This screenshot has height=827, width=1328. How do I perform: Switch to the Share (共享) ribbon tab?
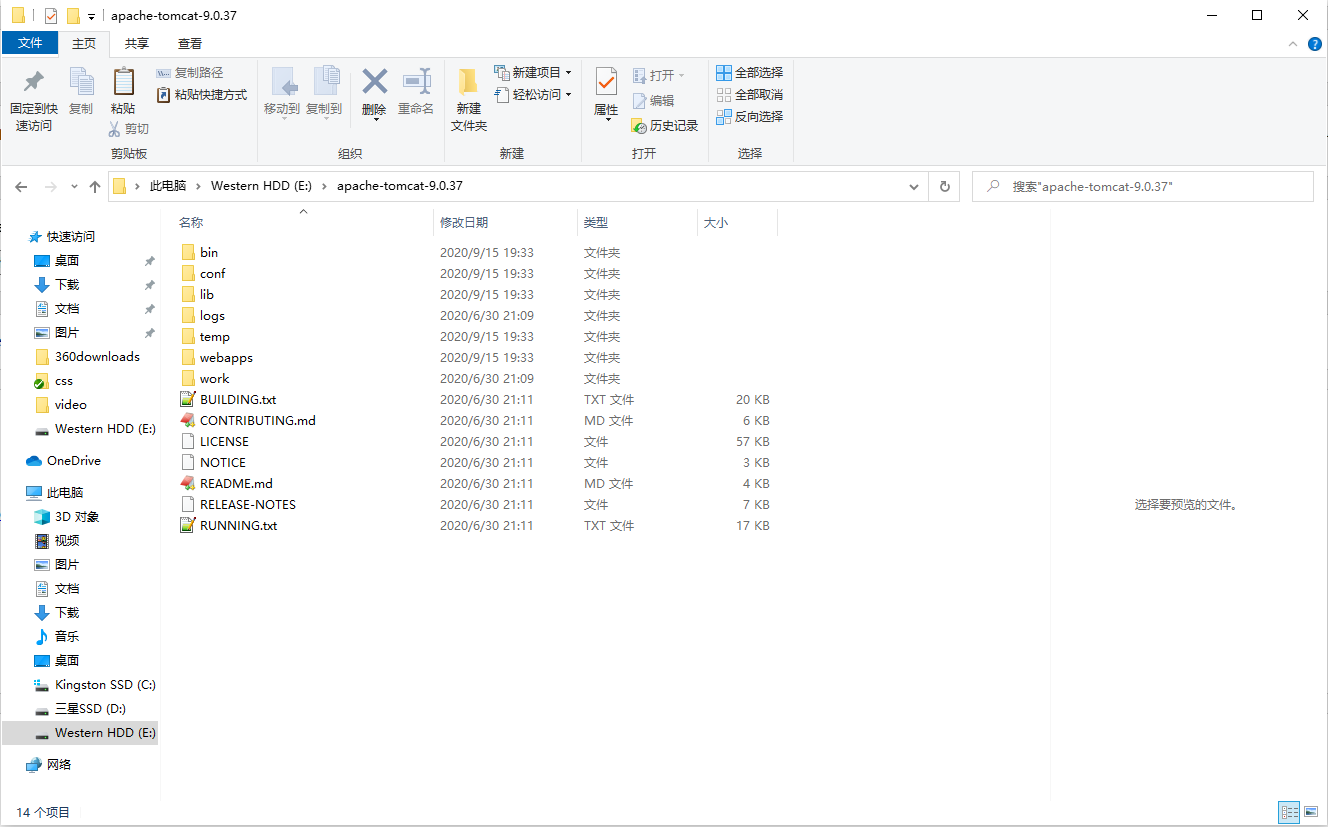coord(137,44)
